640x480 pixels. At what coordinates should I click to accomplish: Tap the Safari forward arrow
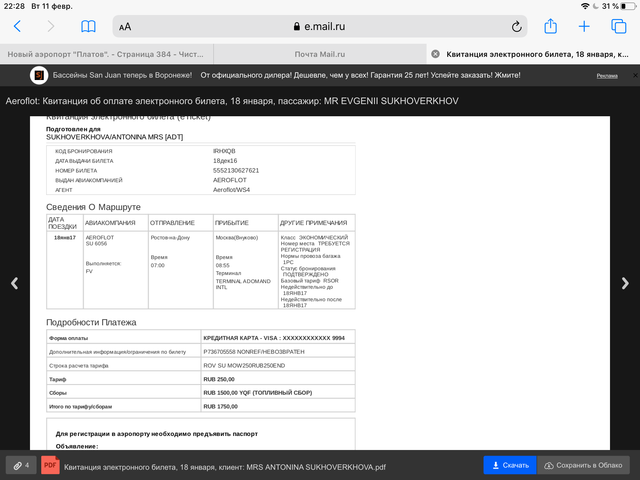tap(51, 26)
